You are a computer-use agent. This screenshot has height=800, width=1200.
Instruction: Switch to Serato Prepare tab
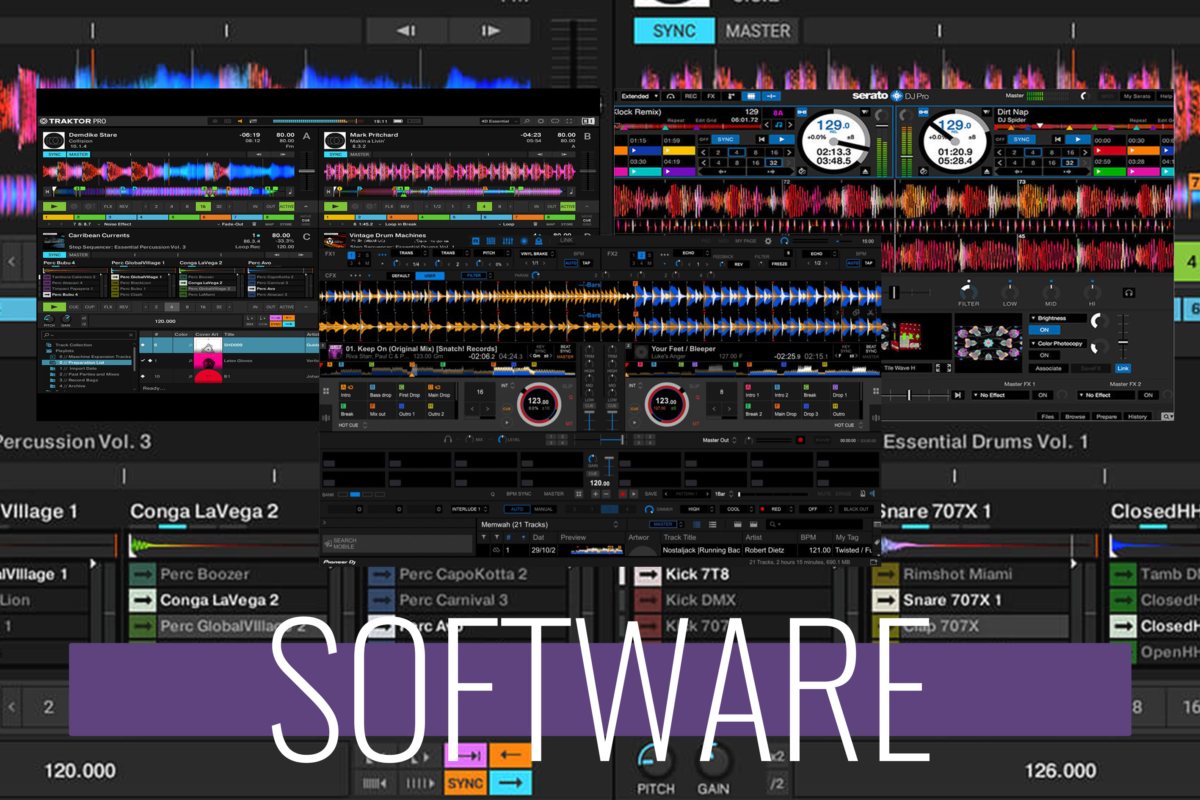pyautogui.click(x=1106, y=416)
